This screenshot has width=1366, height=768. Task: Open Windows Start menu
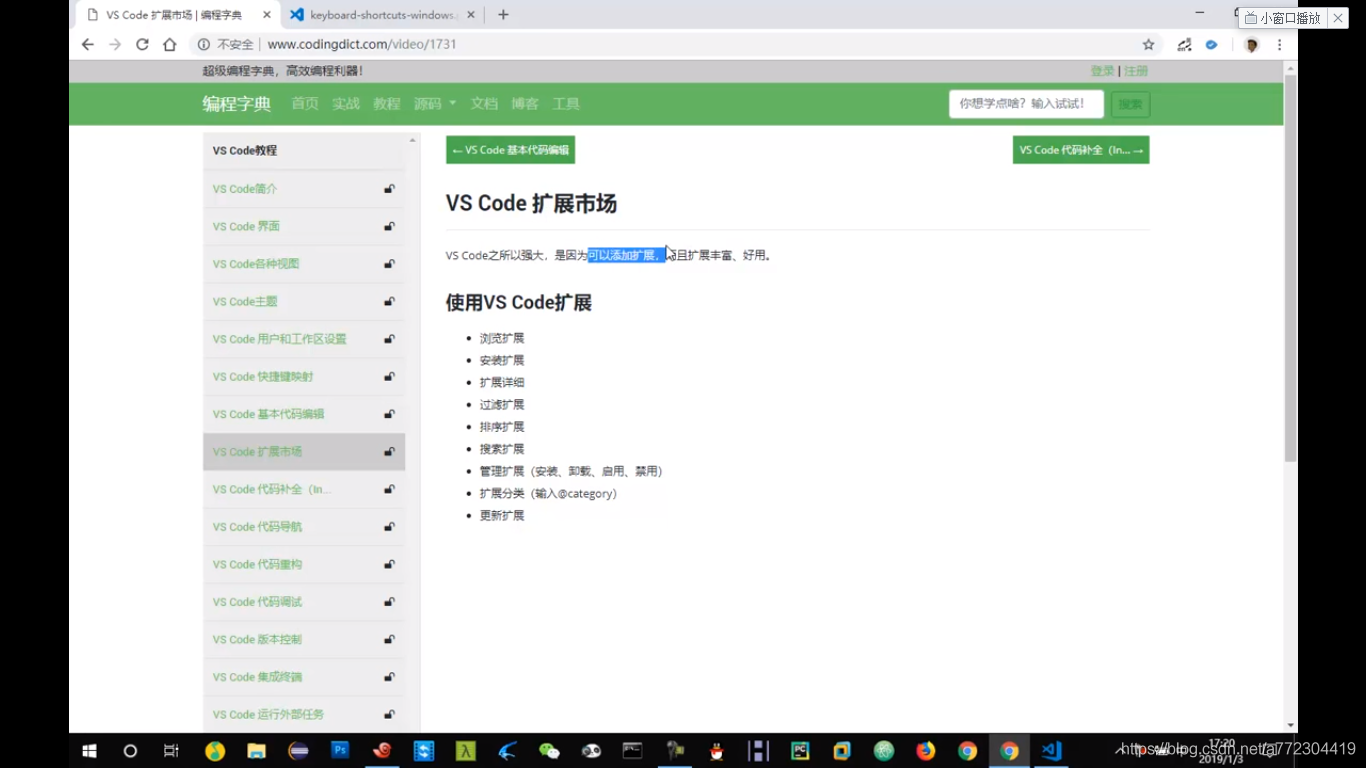tap(89, 750)
